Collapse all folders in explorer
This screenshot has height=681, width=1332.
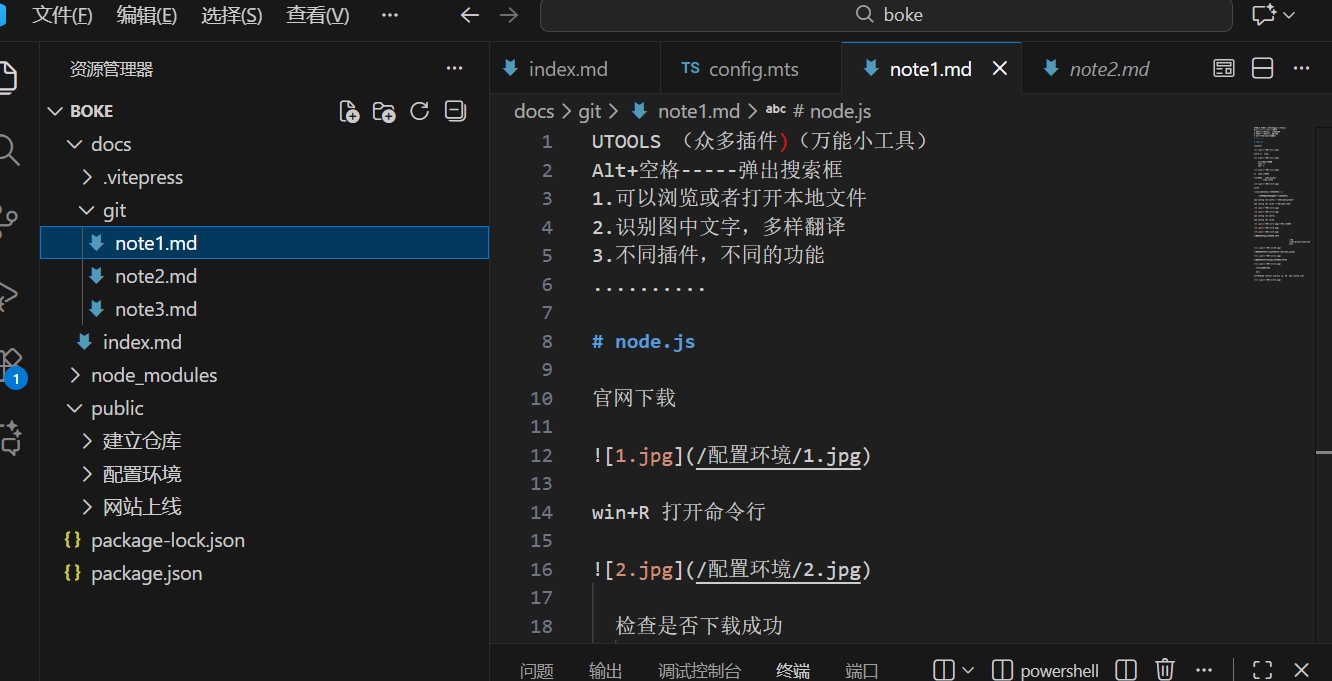pos(456,111)
